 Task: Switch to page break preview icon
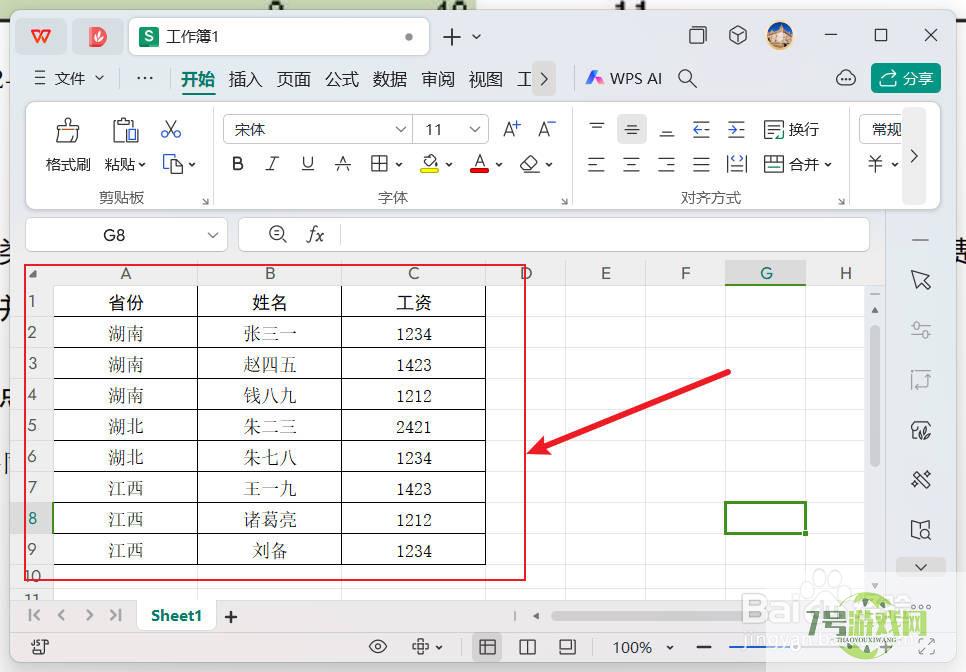[x=527, y=647]
